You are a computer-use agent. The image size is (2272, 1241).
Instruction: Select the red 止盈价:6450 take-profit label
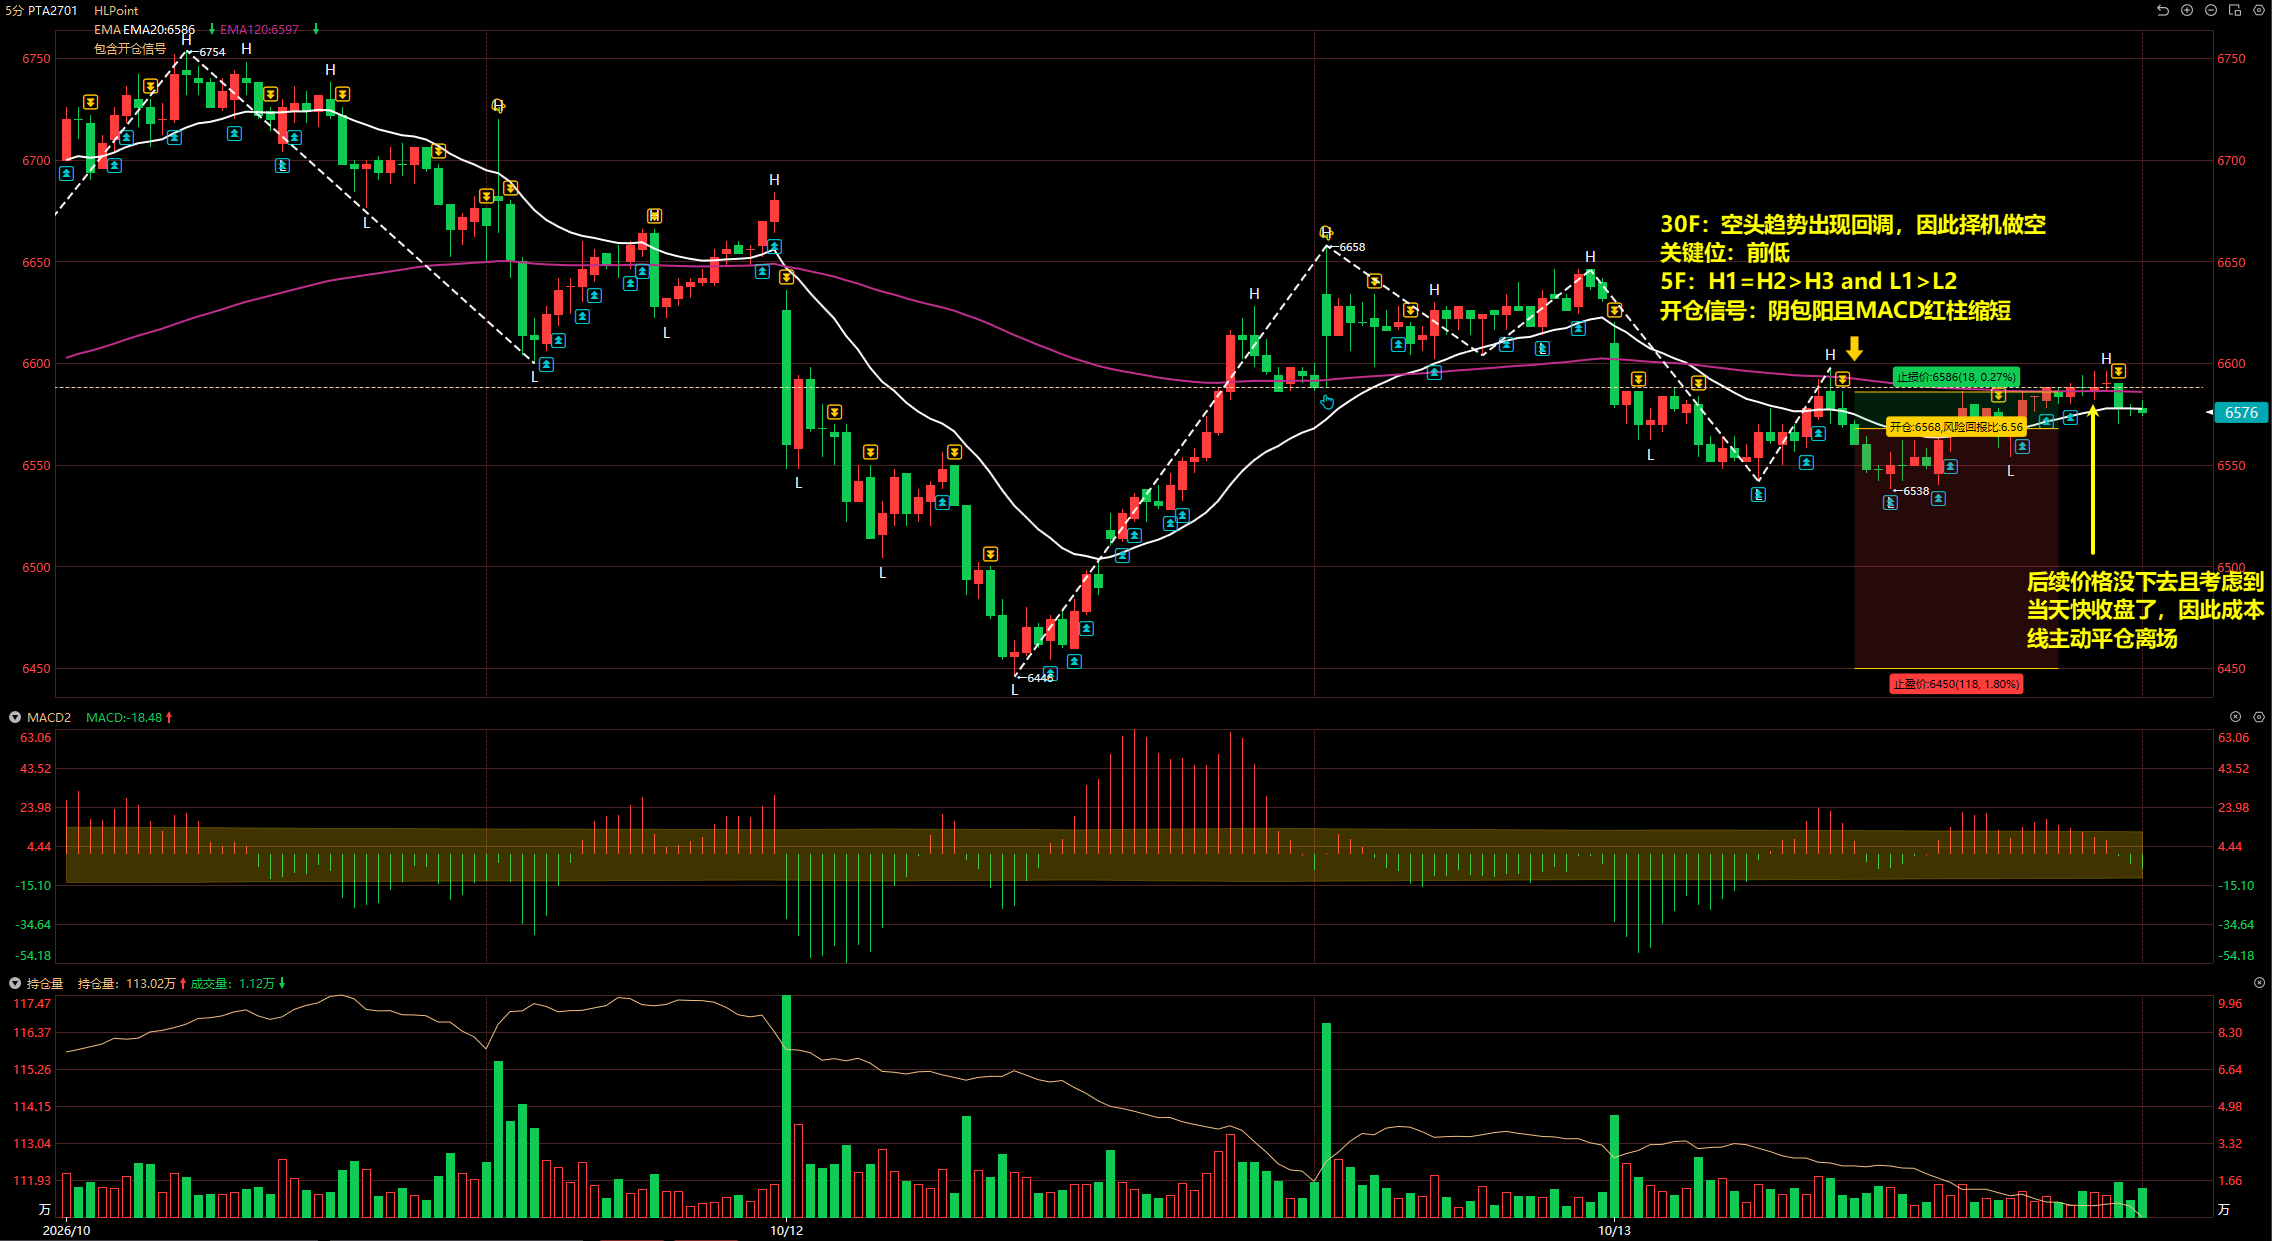(x=1956, y=684)
